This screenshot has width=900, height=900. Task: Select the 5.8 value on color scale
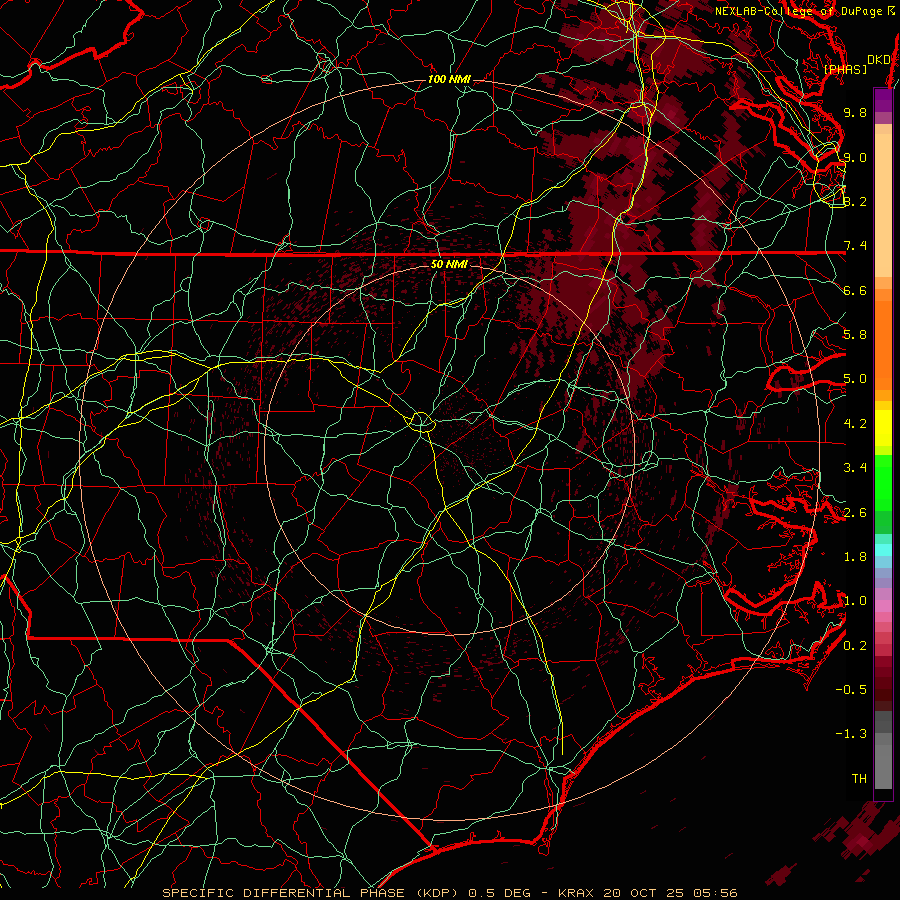(855, 335)
